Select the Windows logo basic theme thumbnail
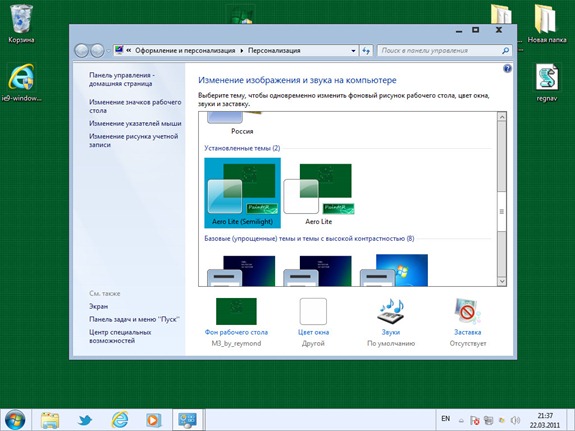This screenshot has height=431, width=575. point(394,270)
